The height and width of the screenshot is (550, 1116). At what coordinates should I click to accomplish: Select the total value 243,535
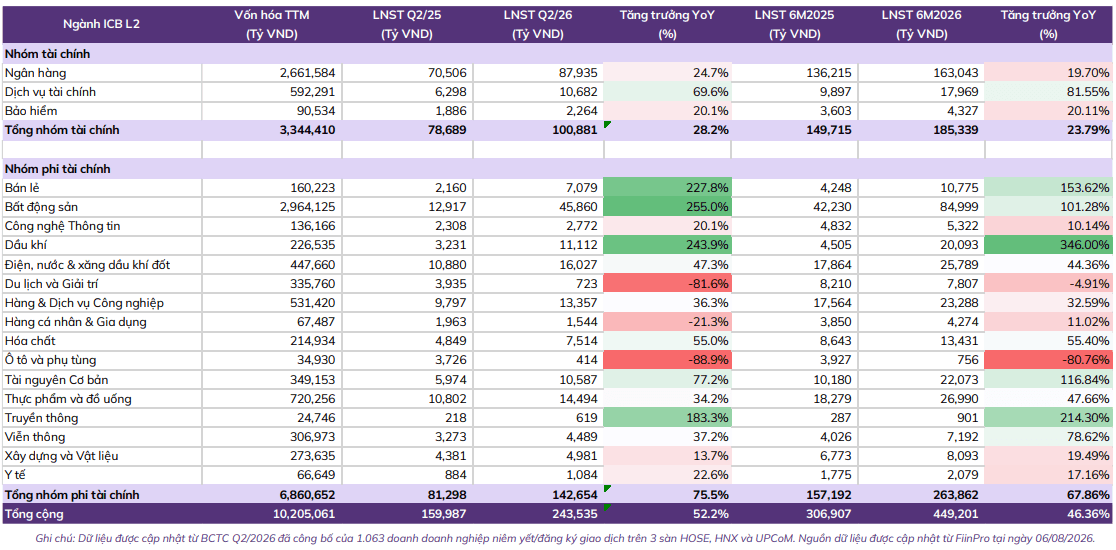click(576, 514)
